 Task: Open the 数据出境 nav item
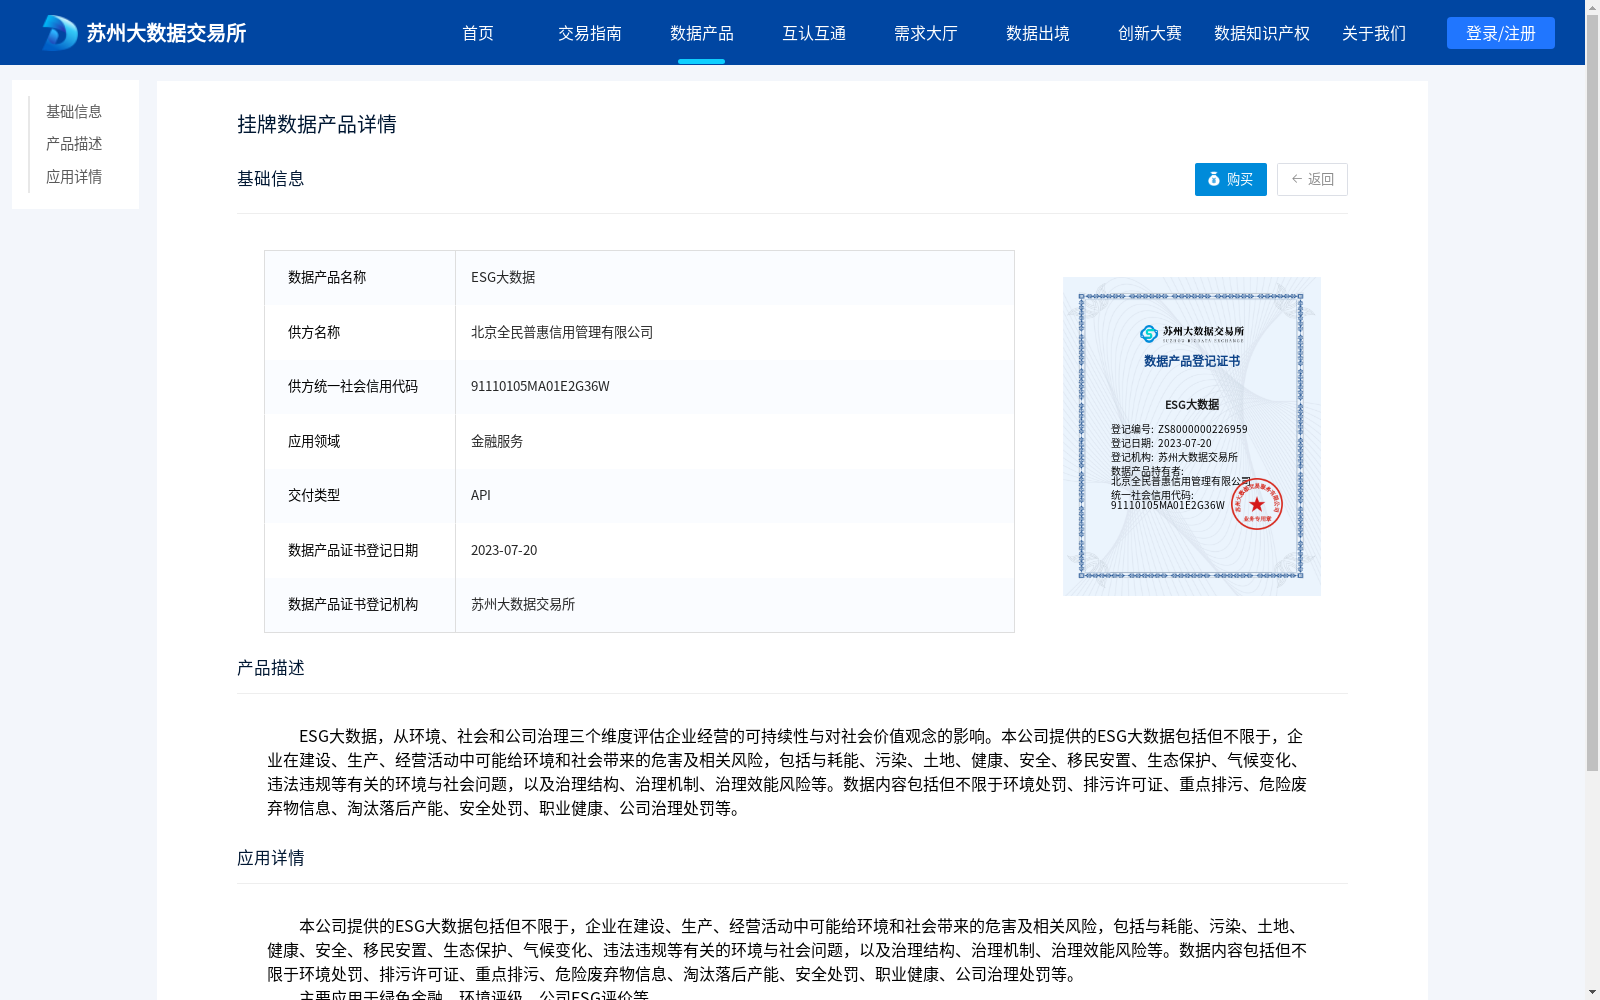tap(1038, 33)
